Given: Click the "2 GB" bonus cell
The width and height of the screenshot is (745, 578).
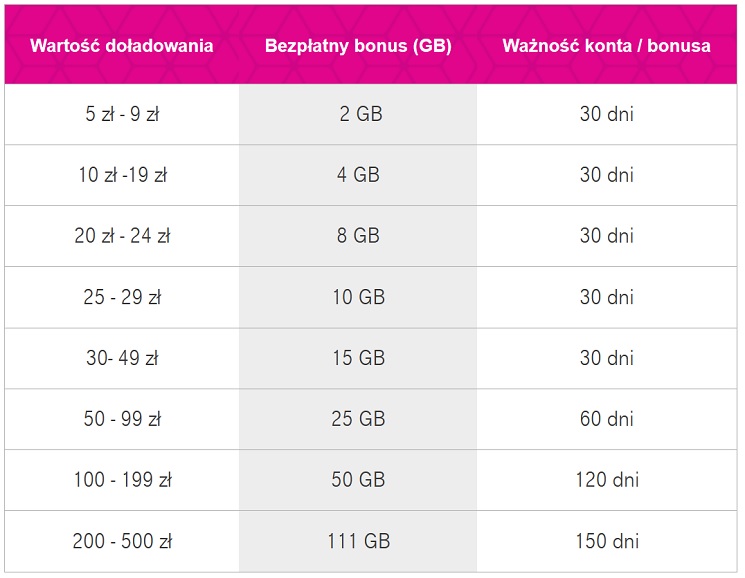Looking at the screenshot, I should (358, 114).
